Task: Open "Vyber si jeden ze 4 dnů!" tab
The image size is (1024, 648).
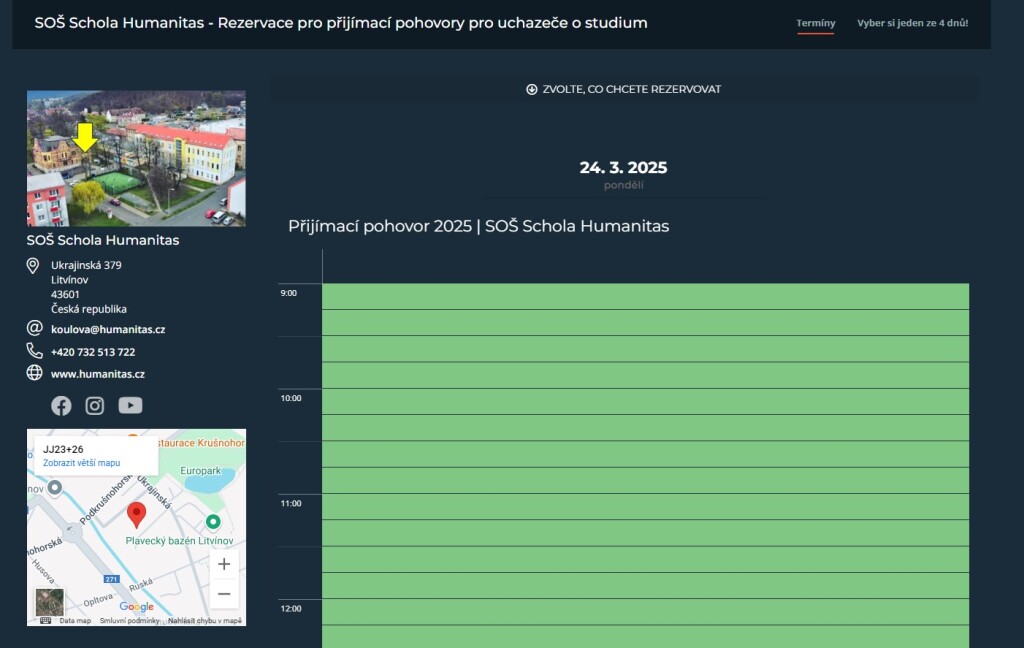Action: point(912,23)
